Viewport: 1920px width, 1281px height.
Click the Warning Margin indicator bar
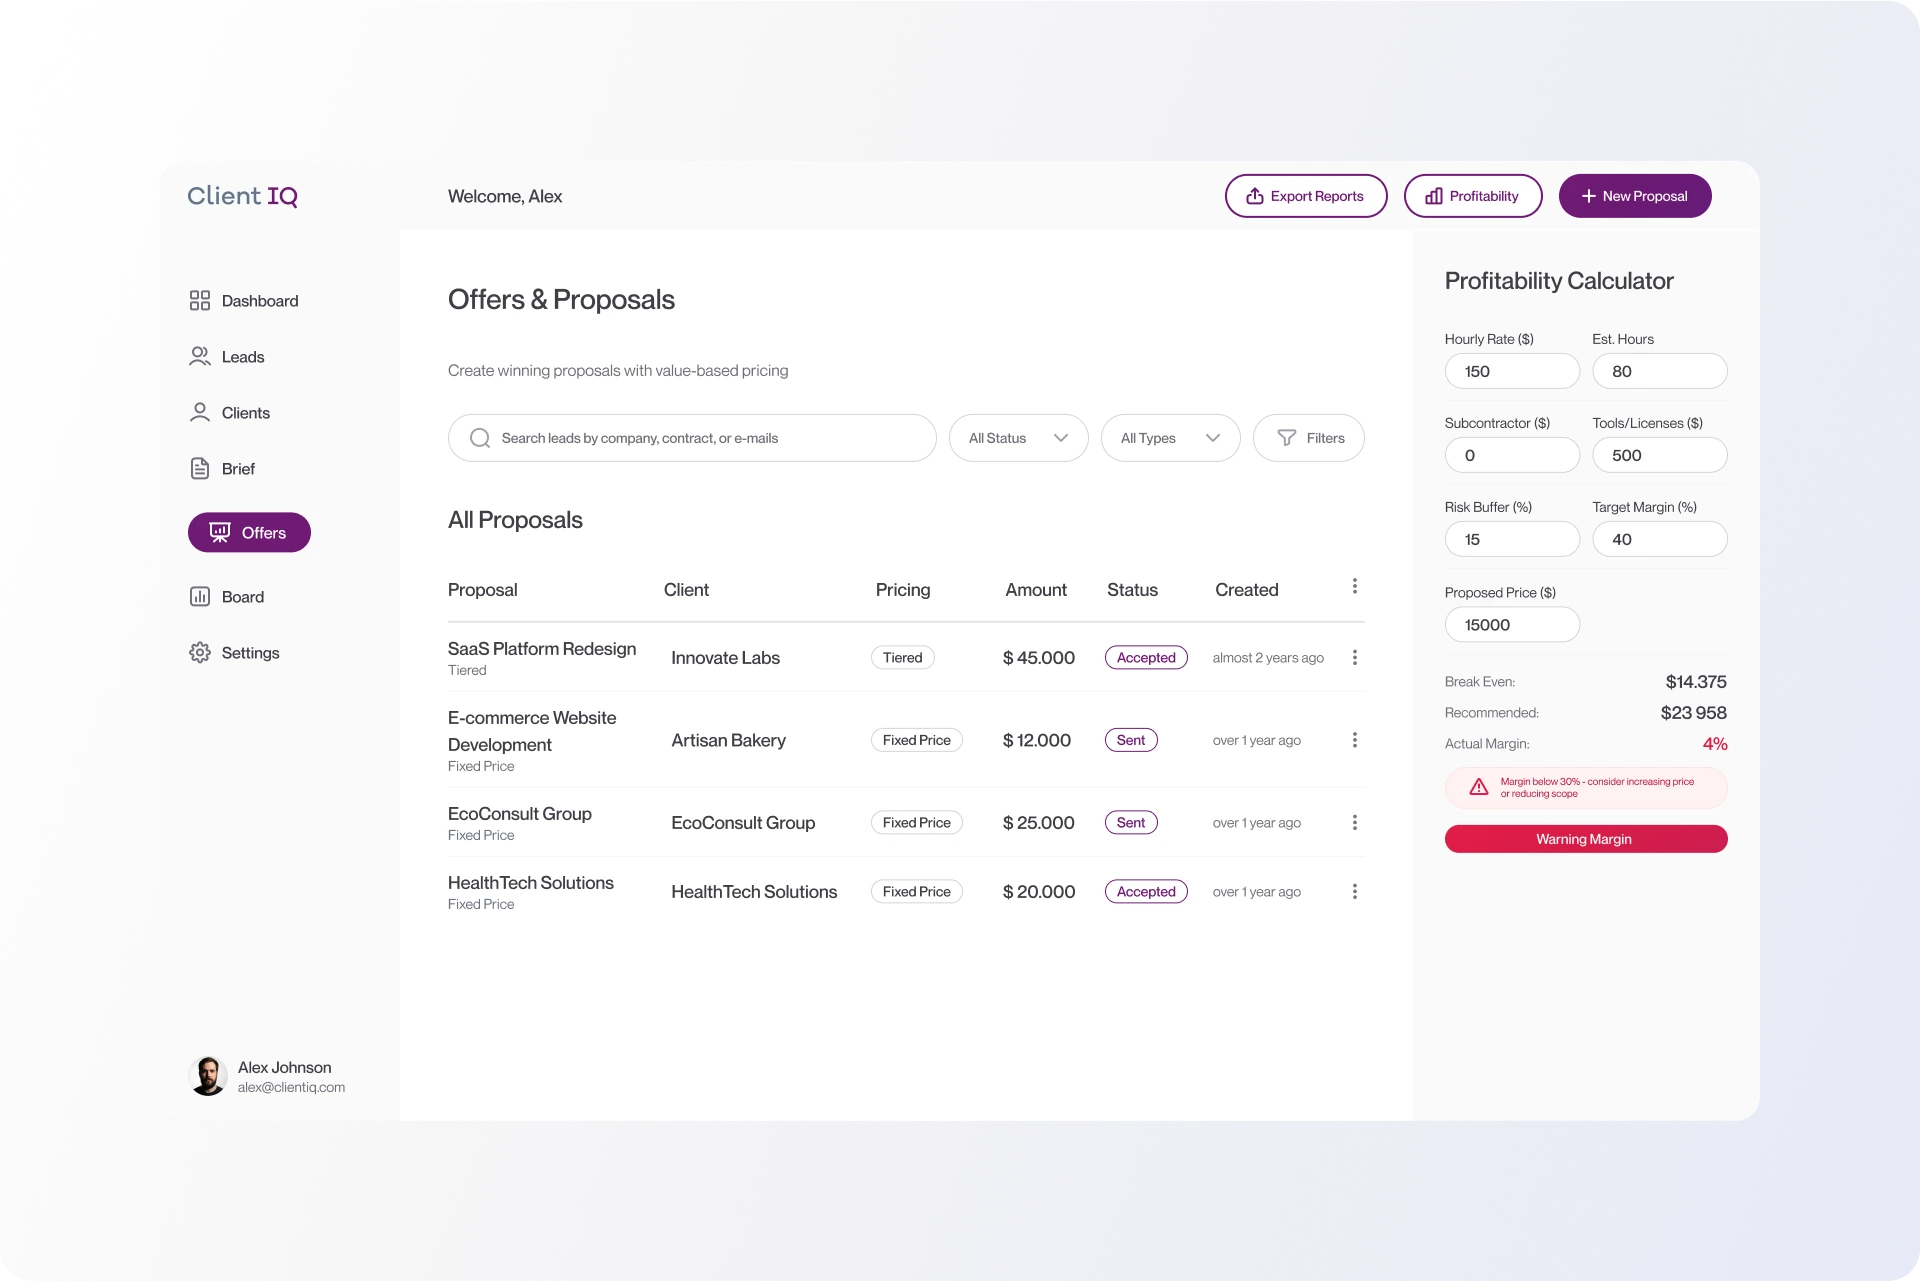(x=1584, y=839)
